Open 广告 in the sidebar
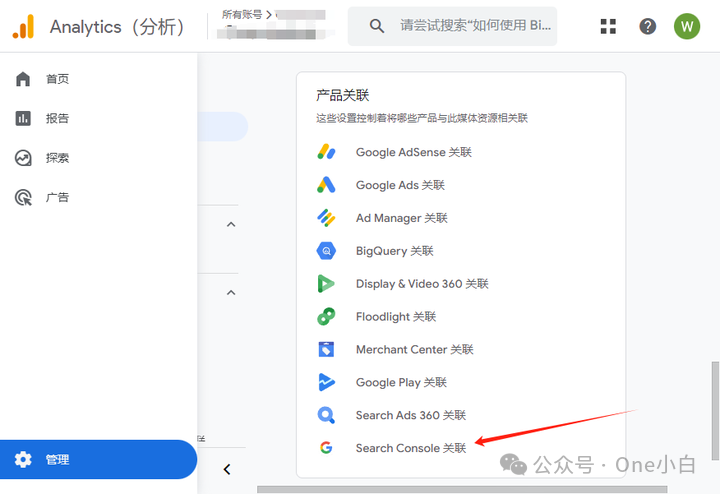Screen dimensions: 720x494 57,197
